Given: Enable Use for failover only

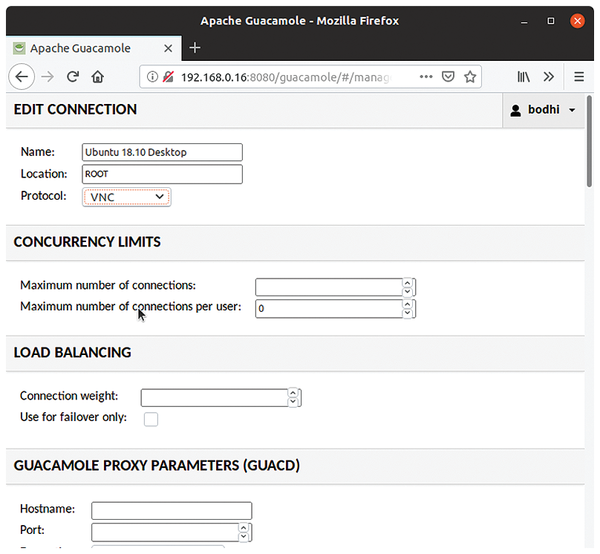Looking at the screenshot, I should [151, 419].
